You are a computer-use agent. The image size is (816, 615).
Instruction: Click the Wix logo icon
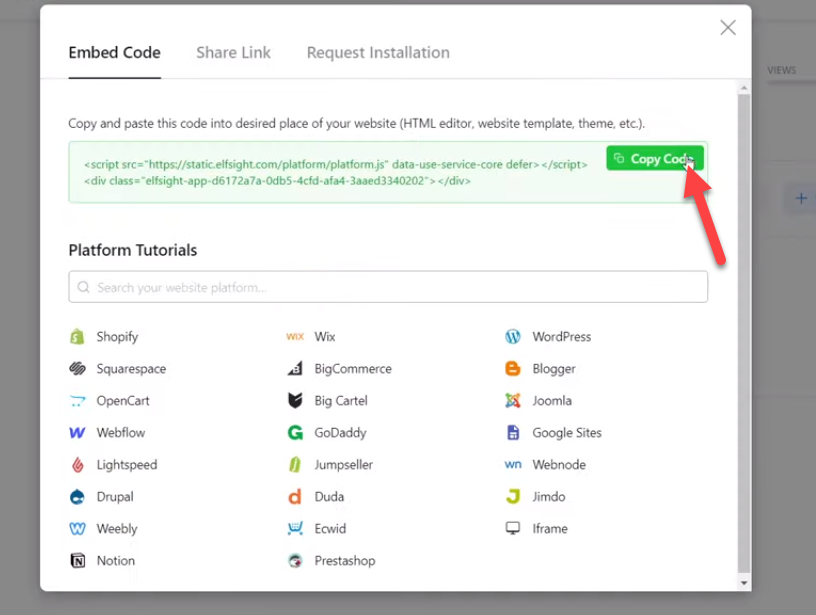(295, 337)
